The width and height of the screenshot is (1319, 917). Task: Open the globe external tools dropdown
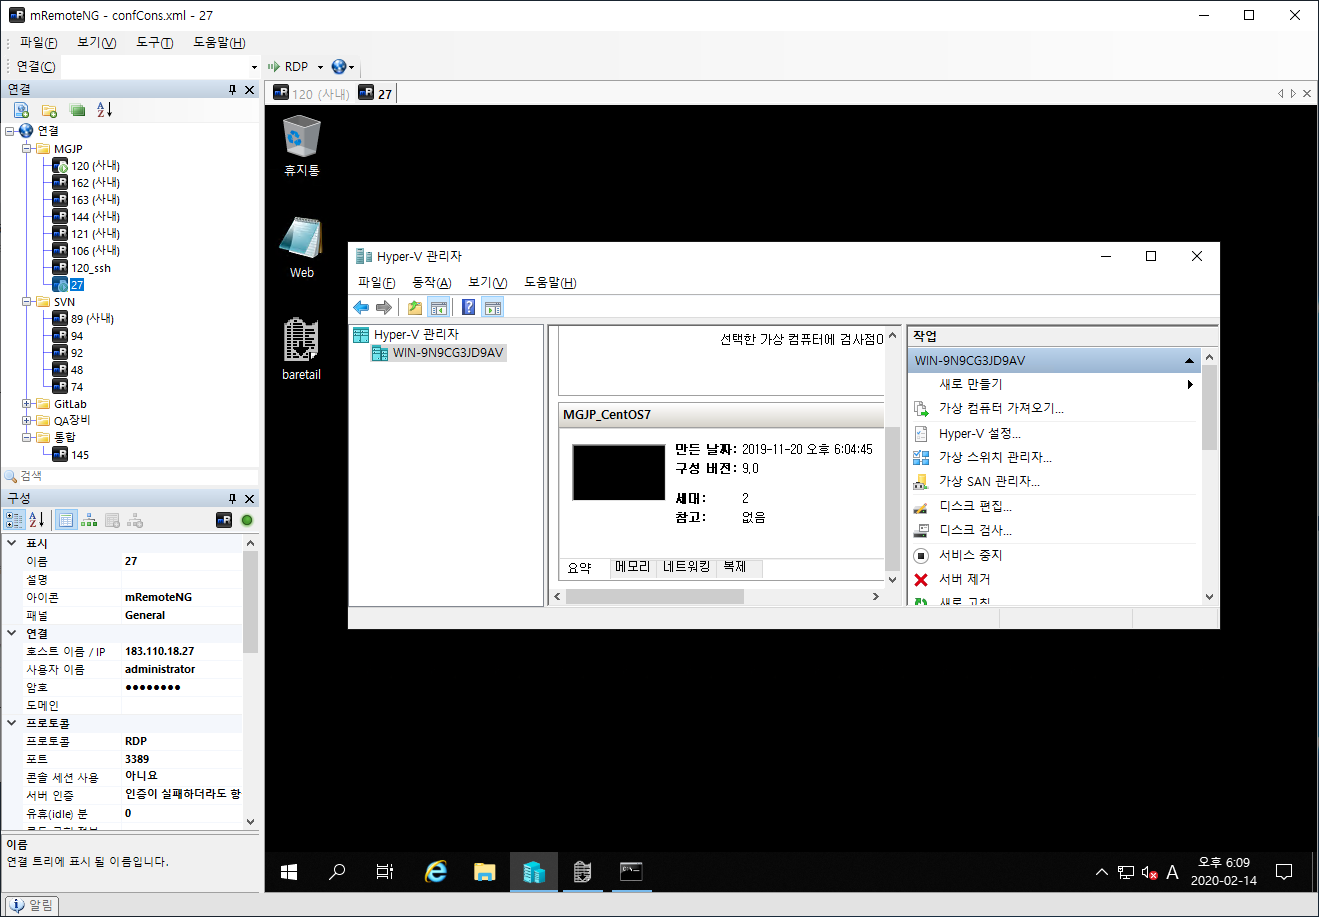343,67
